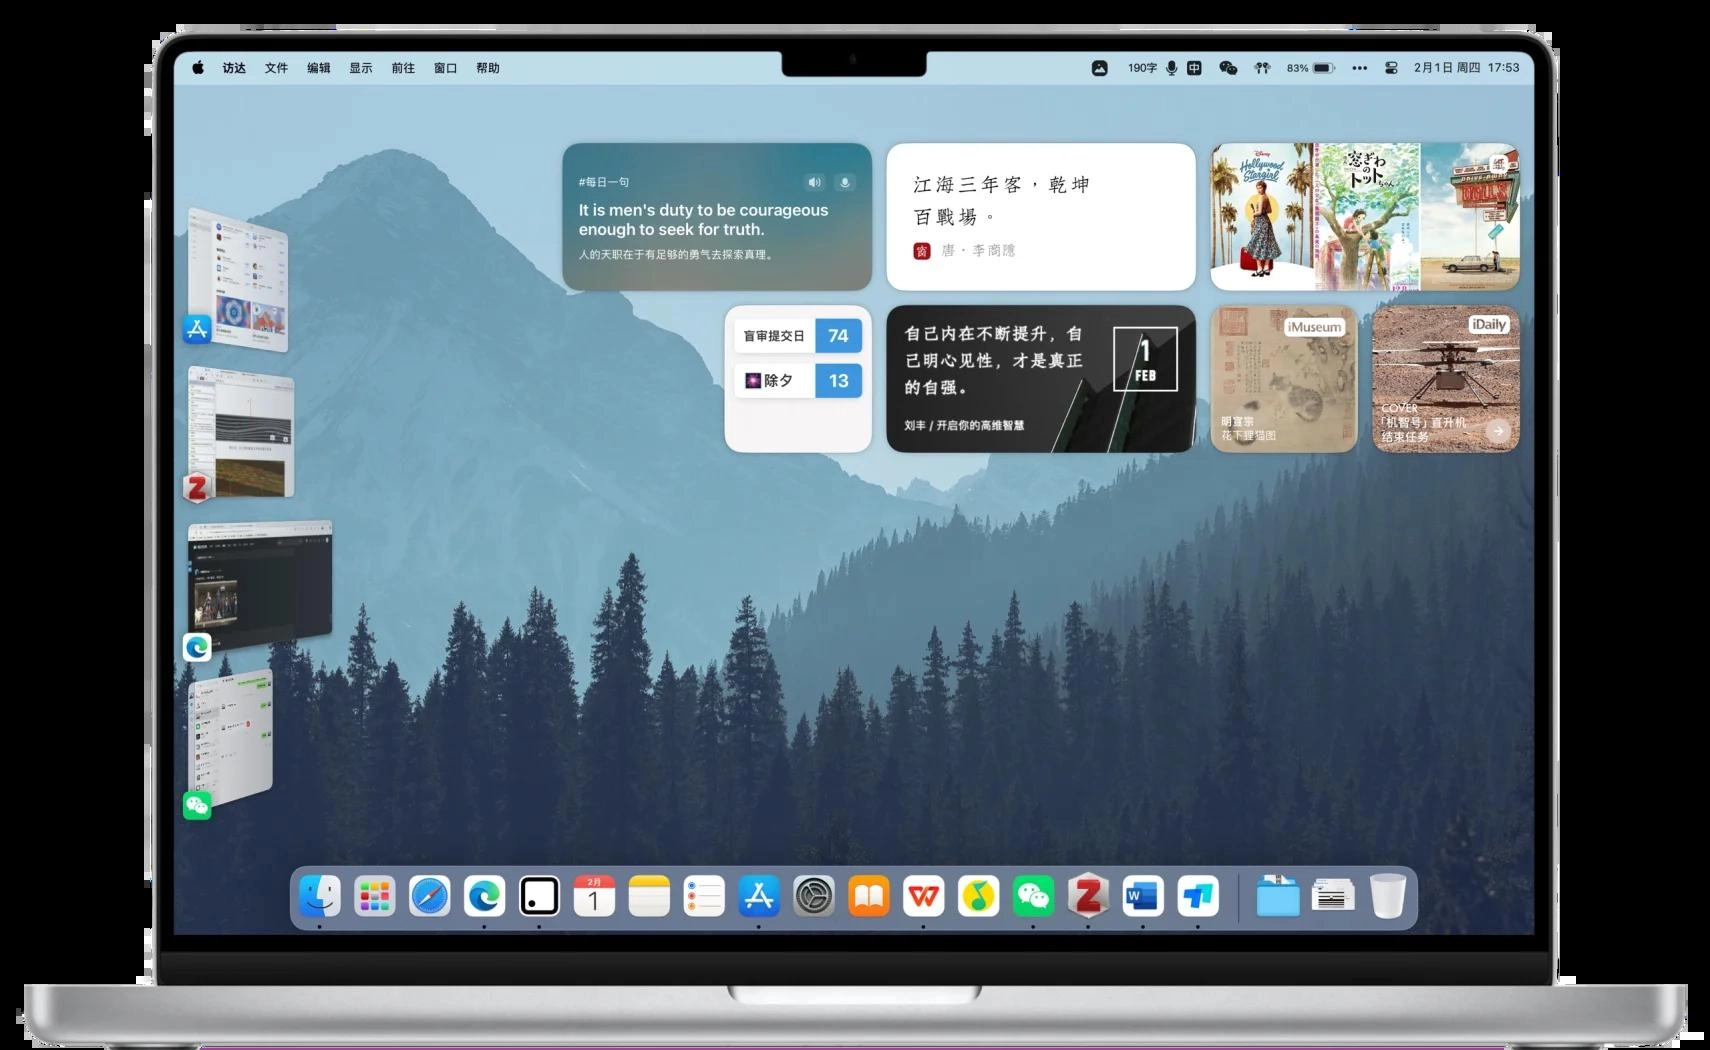Open the Apple menu
The width and height of the screenshot is (1710, 1050).
point(198,68)
